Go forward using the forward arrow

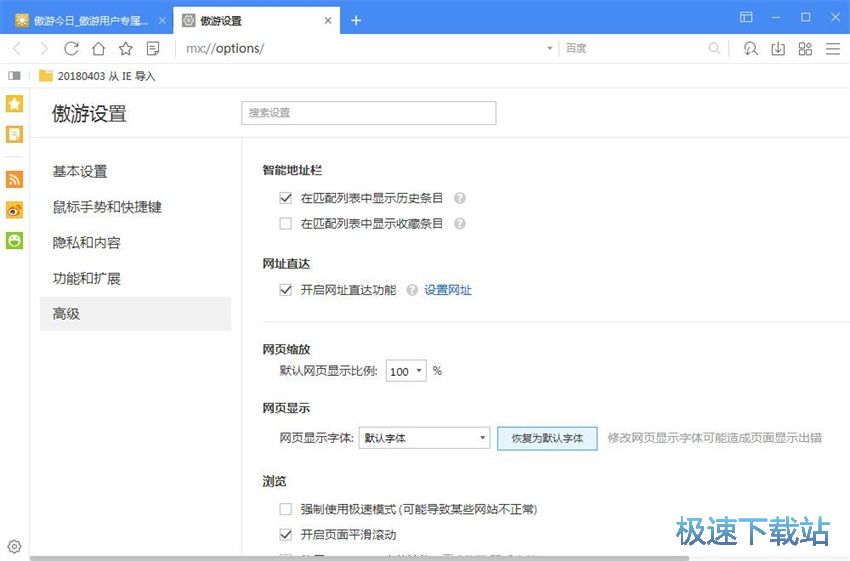(44, 49)
